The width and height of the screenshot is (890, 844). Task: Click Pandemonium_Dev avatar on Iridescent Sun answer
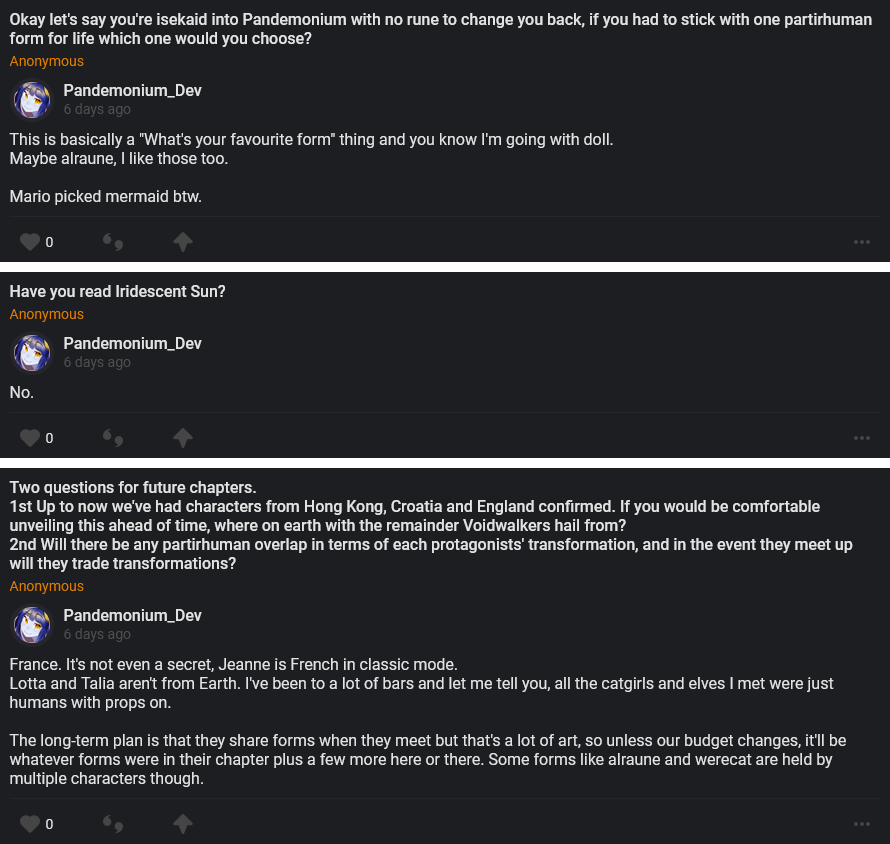[32, 353]
